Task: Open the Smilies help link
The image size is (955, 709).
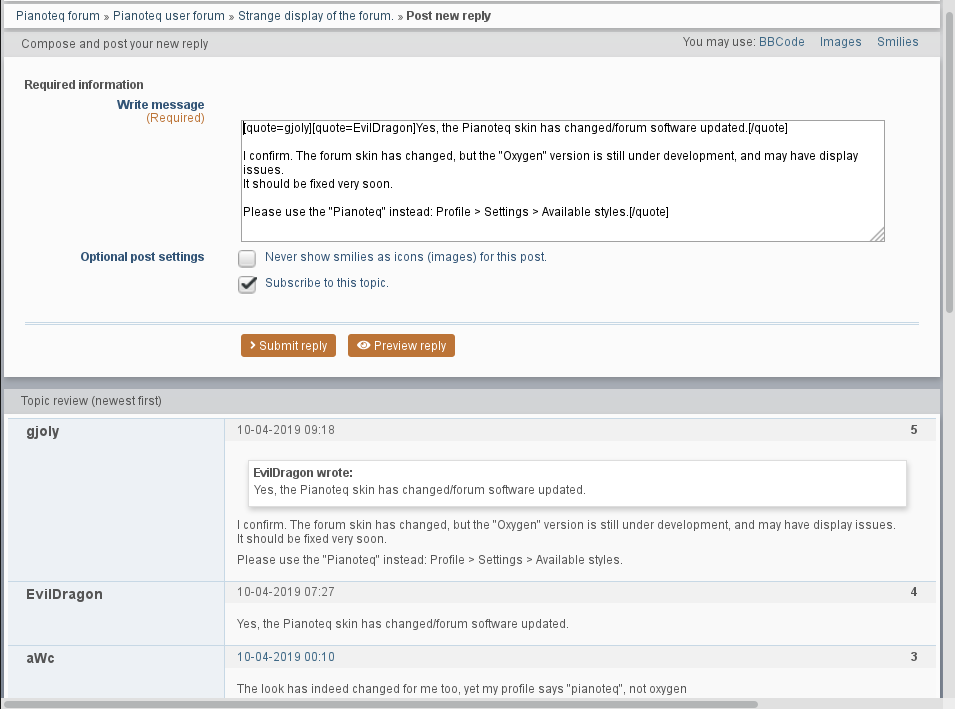Action: (x=898, y=42)
